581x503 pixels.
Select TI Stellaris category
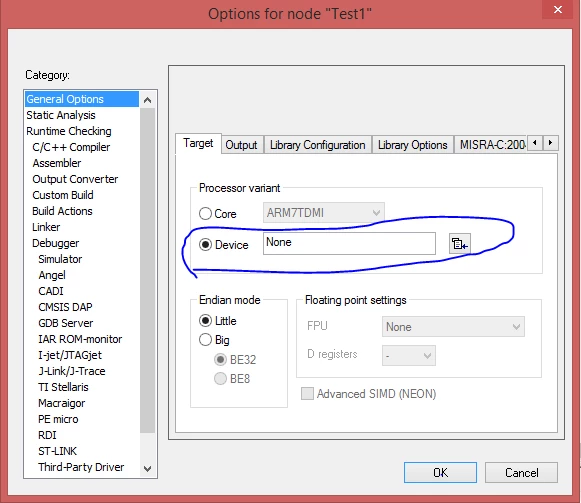pos(63,387)
